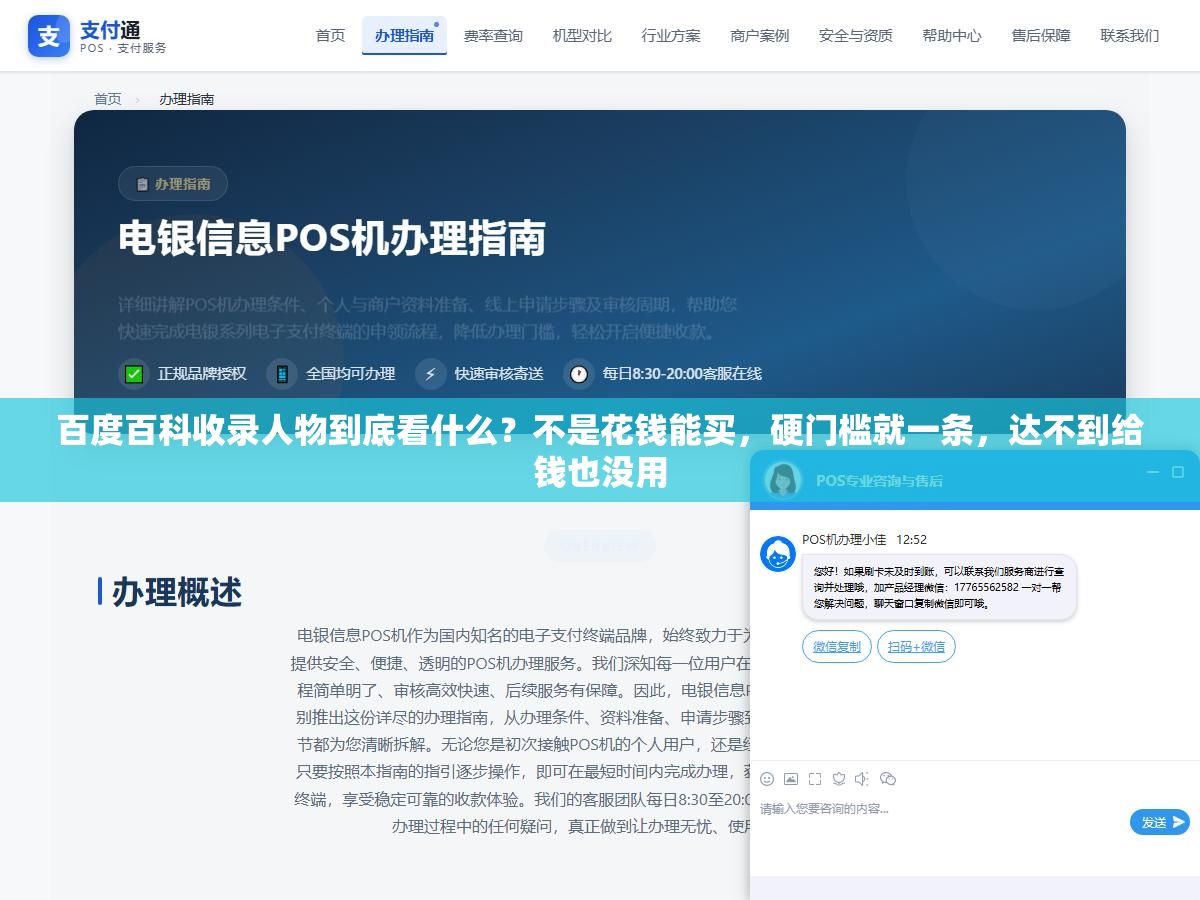
Task: Open 售后保障 nav item
Action: 1041,35
